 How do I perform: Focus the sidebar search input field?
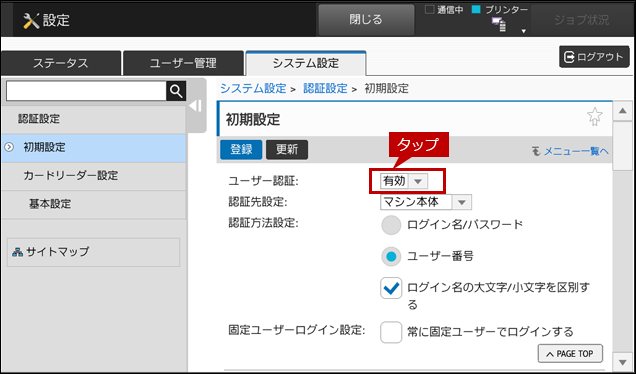point(86,91)
